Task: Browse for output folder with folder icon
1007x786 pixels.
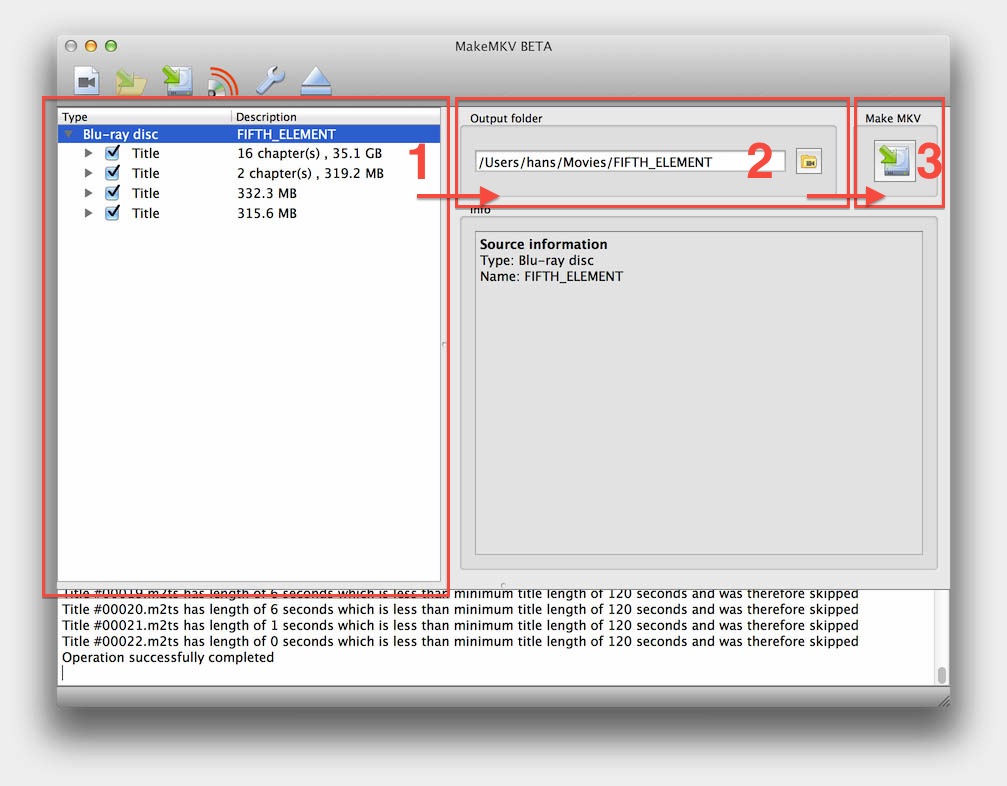Action: (809, 162)
